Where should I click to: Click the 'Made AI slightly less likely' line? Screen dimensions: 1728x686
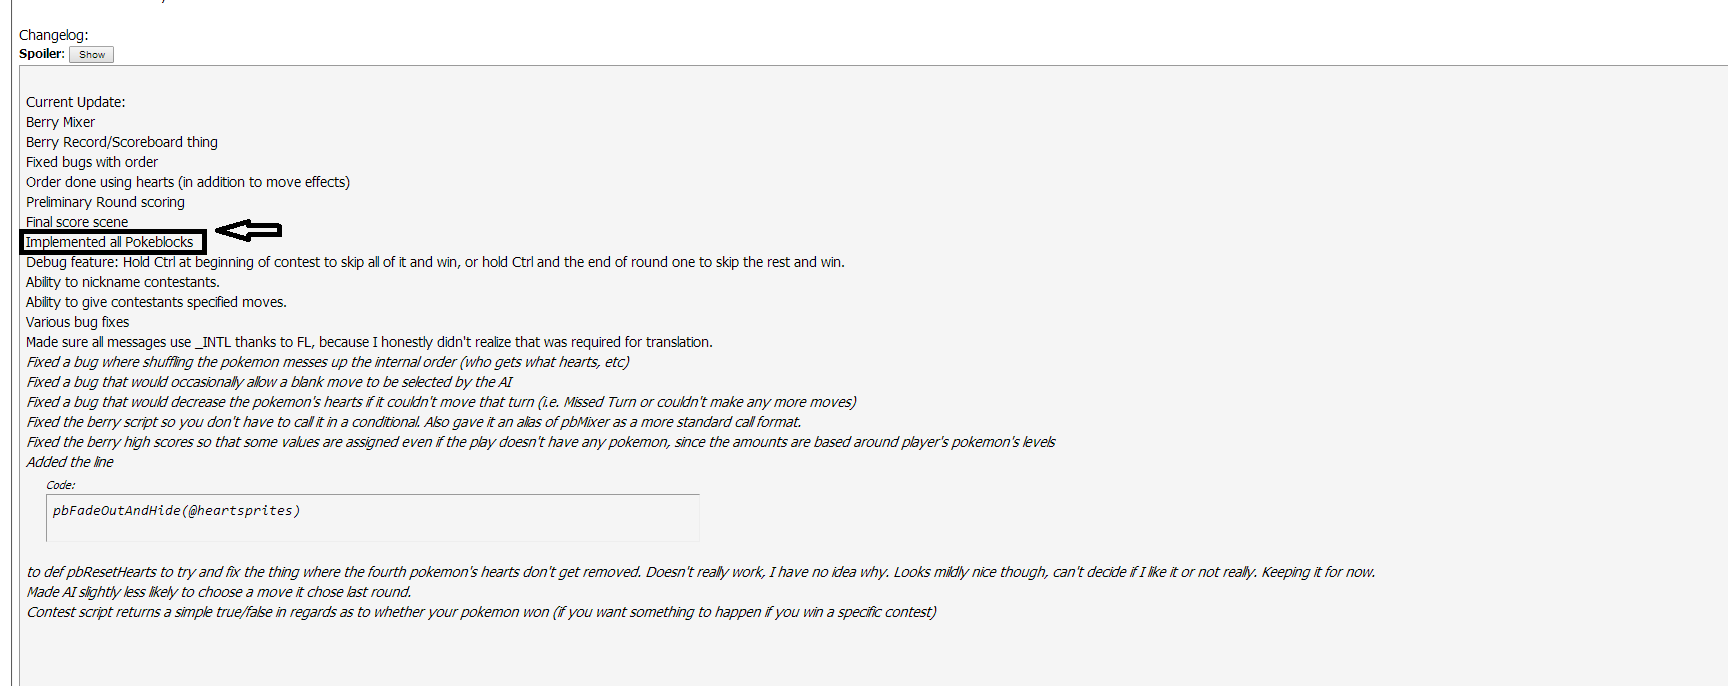click(218, 592)
